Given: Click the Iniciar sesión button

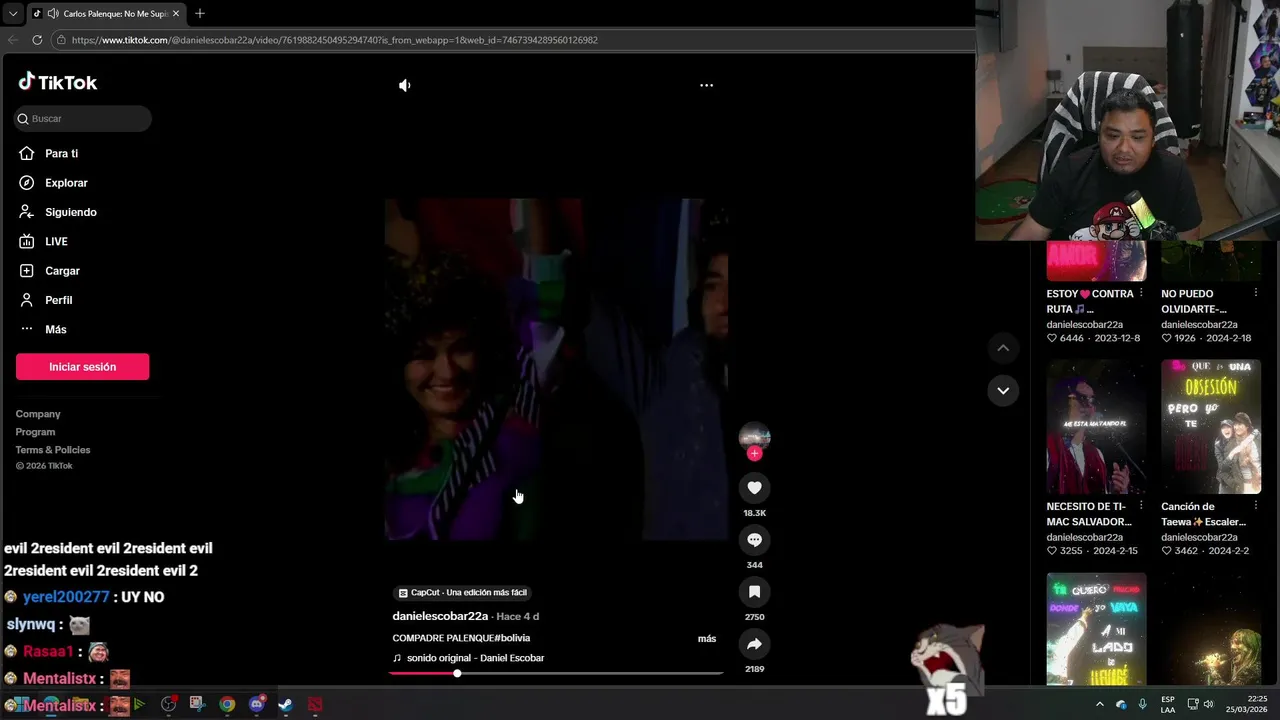Looking at the screenshot, I should [x=82, y=367].
